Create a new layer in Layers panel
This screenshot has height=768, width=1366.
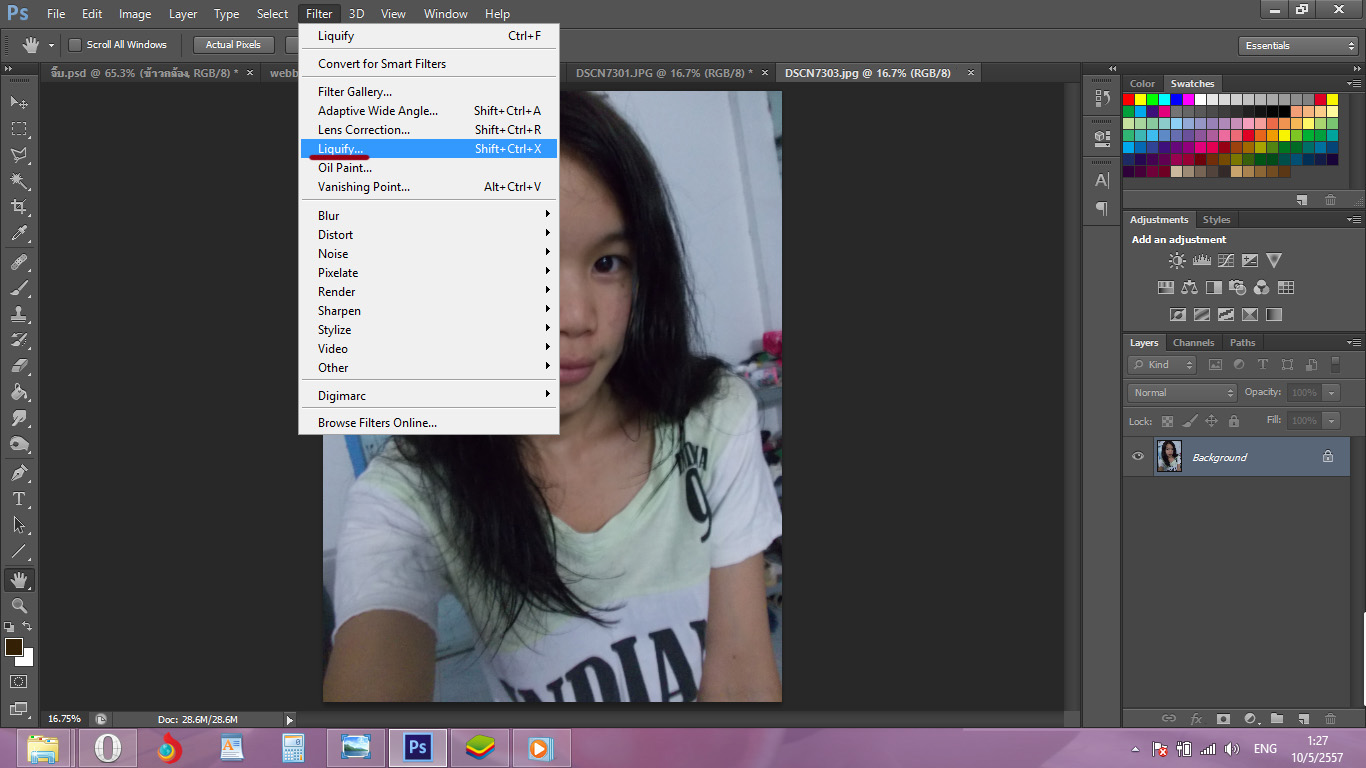click(1303, 718)
